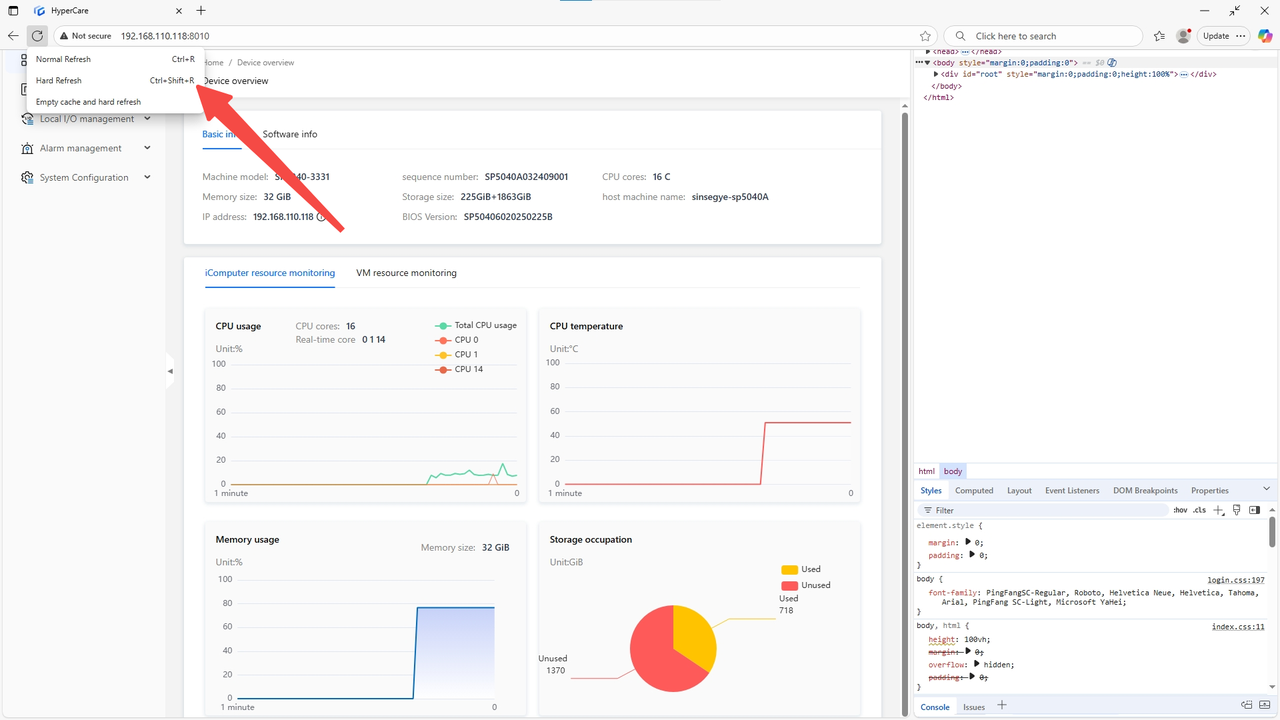Click the new style rule plus icon
This screenshot has height=720, width=1280.
[1218, 510]
